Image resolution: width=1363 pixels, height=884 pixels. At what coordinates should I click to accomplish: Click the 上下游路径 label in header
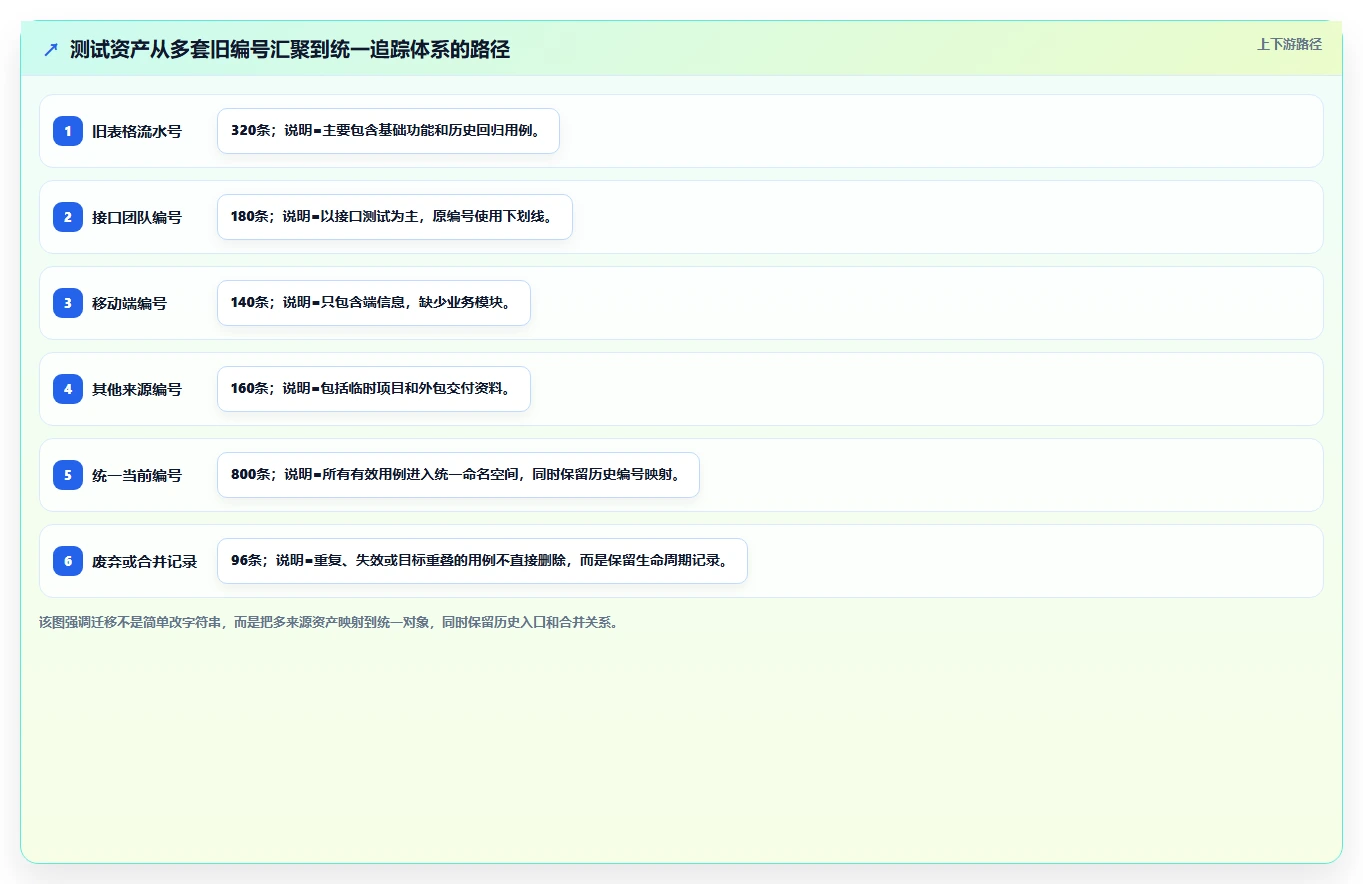[1289, 44]
